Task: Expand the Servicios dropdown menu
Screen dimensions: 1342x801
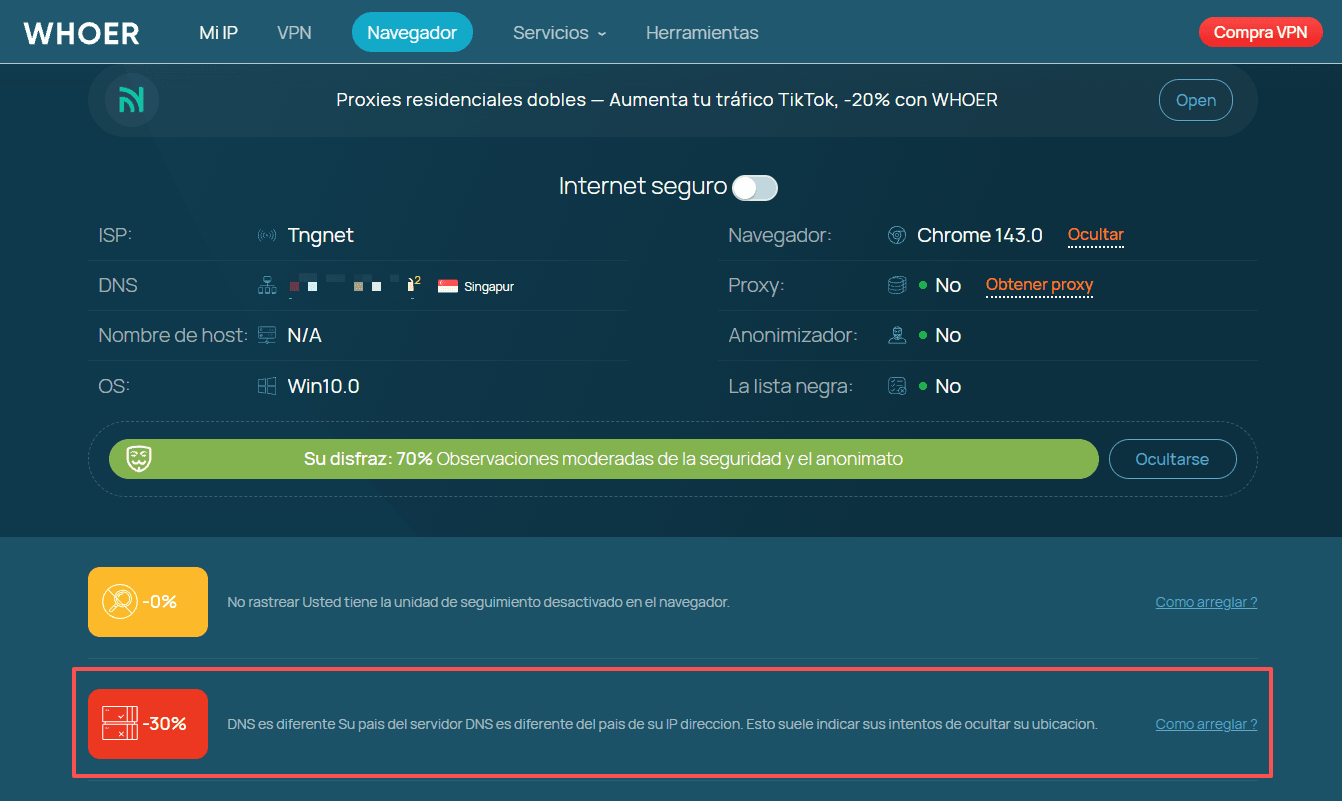Action: coord(559,33)
